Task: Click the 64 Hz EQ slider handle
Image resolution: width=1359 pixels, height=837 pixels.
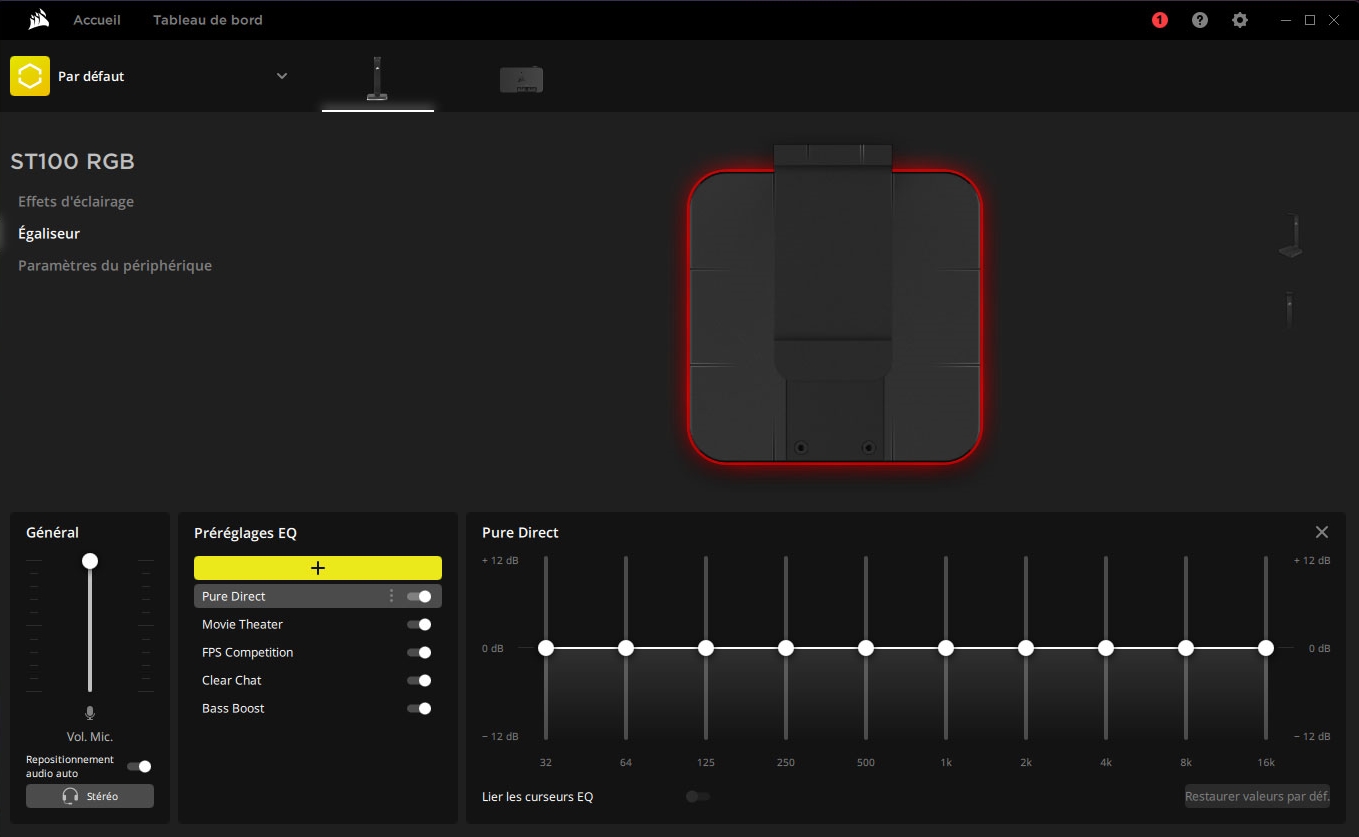Action: tap(626, 648)
